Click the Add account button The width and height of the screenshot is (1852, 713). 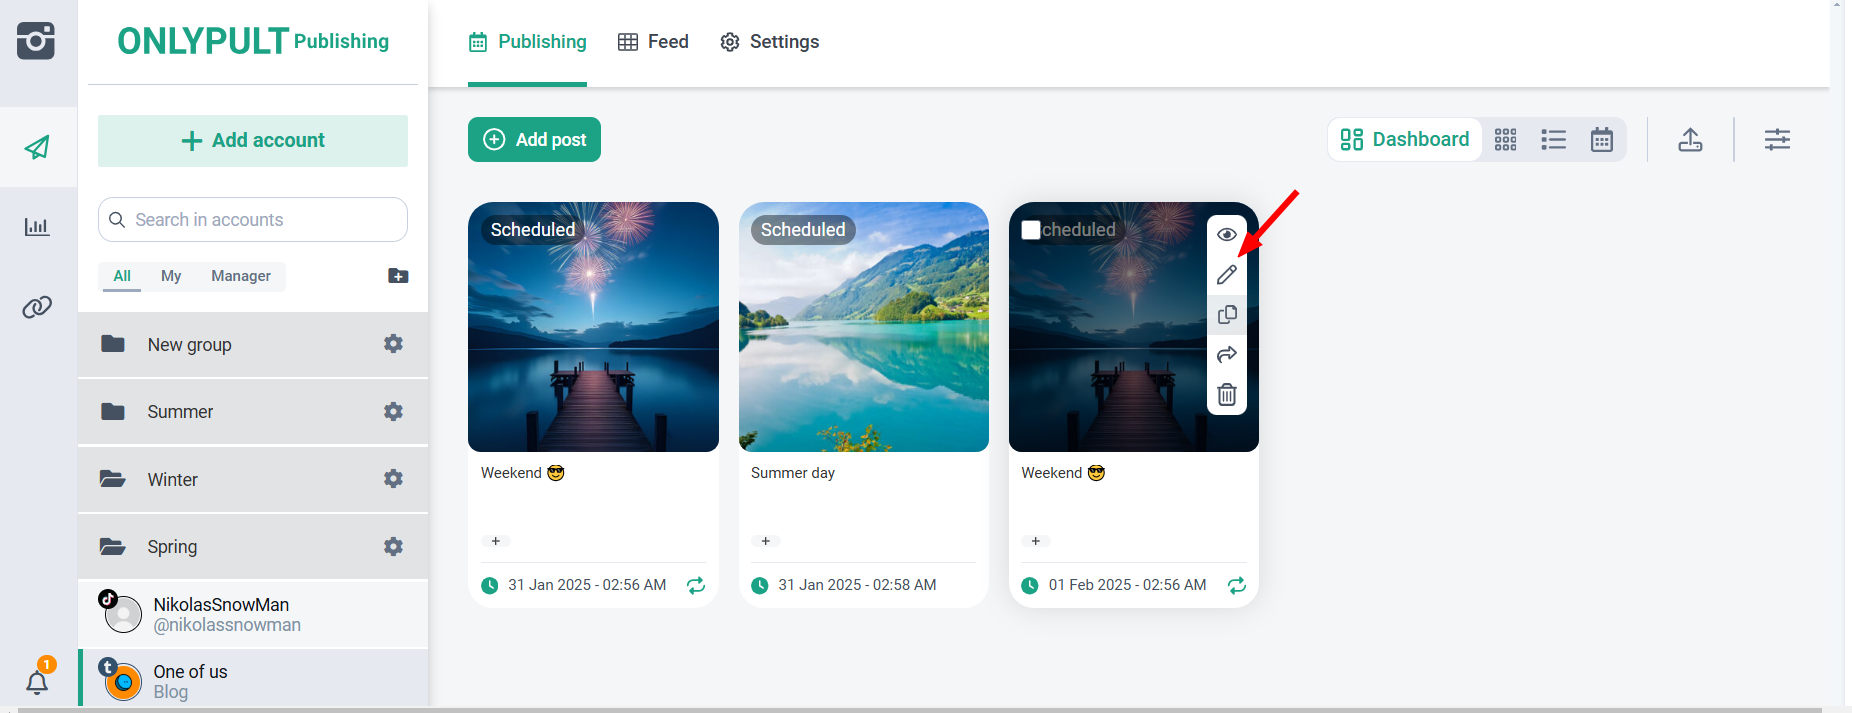click(x=253, y=141)
